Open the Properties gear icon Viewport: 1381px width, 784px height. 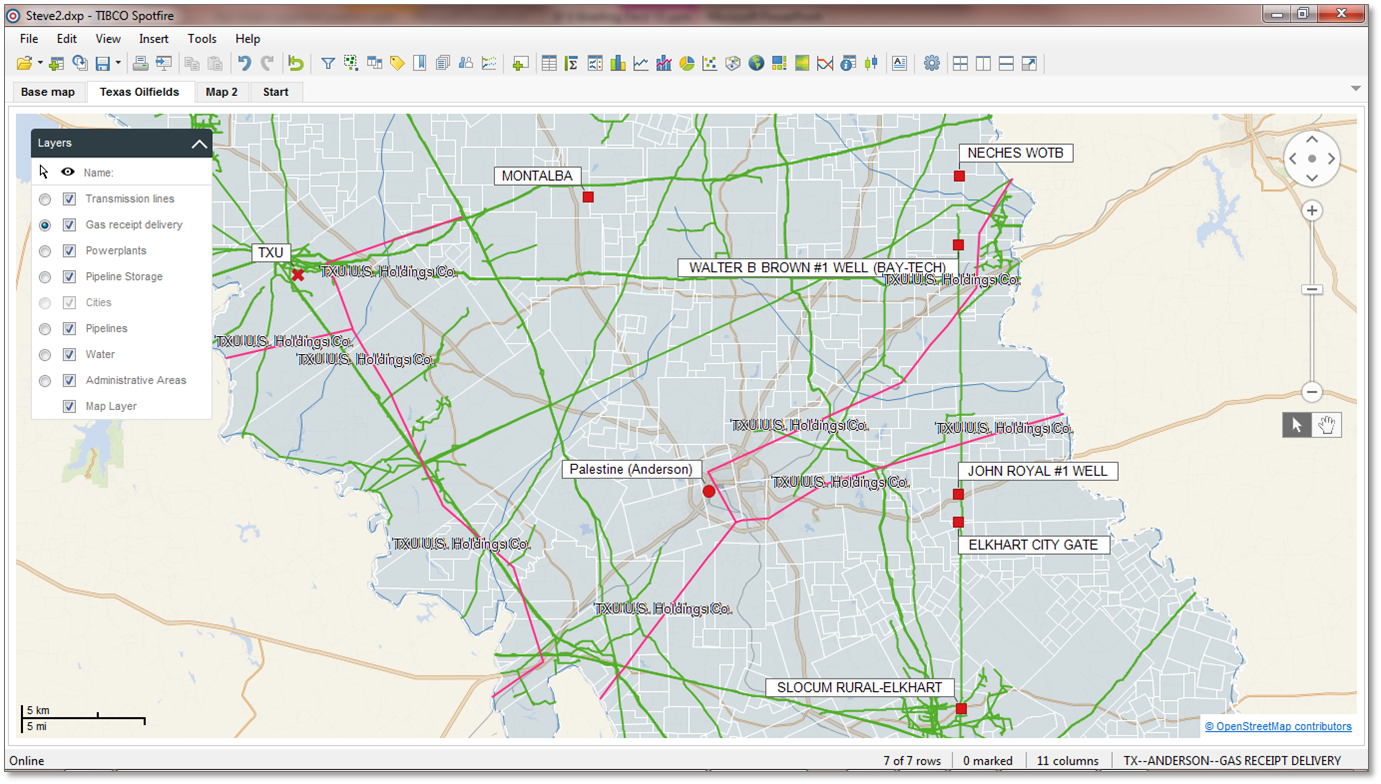click(x=932, y=64)
